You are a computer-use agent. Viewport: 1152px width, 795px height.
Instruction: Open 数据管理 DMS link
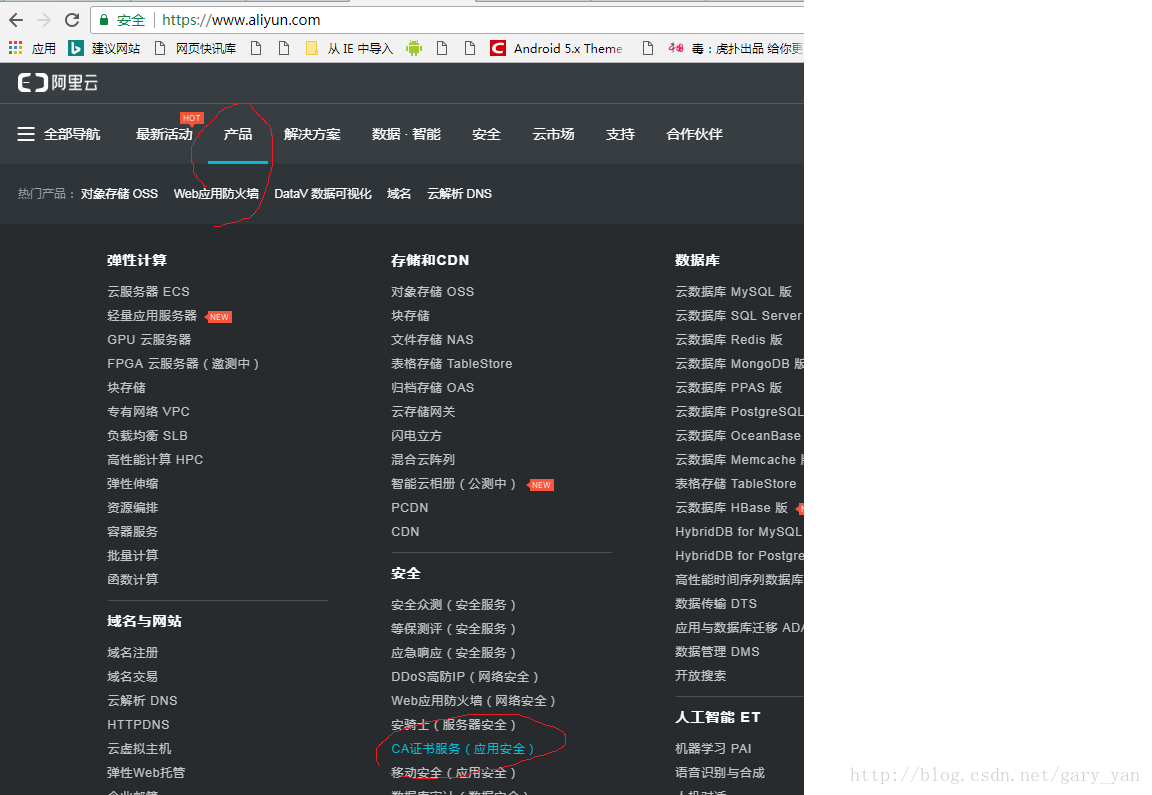[x=718, y=652]
